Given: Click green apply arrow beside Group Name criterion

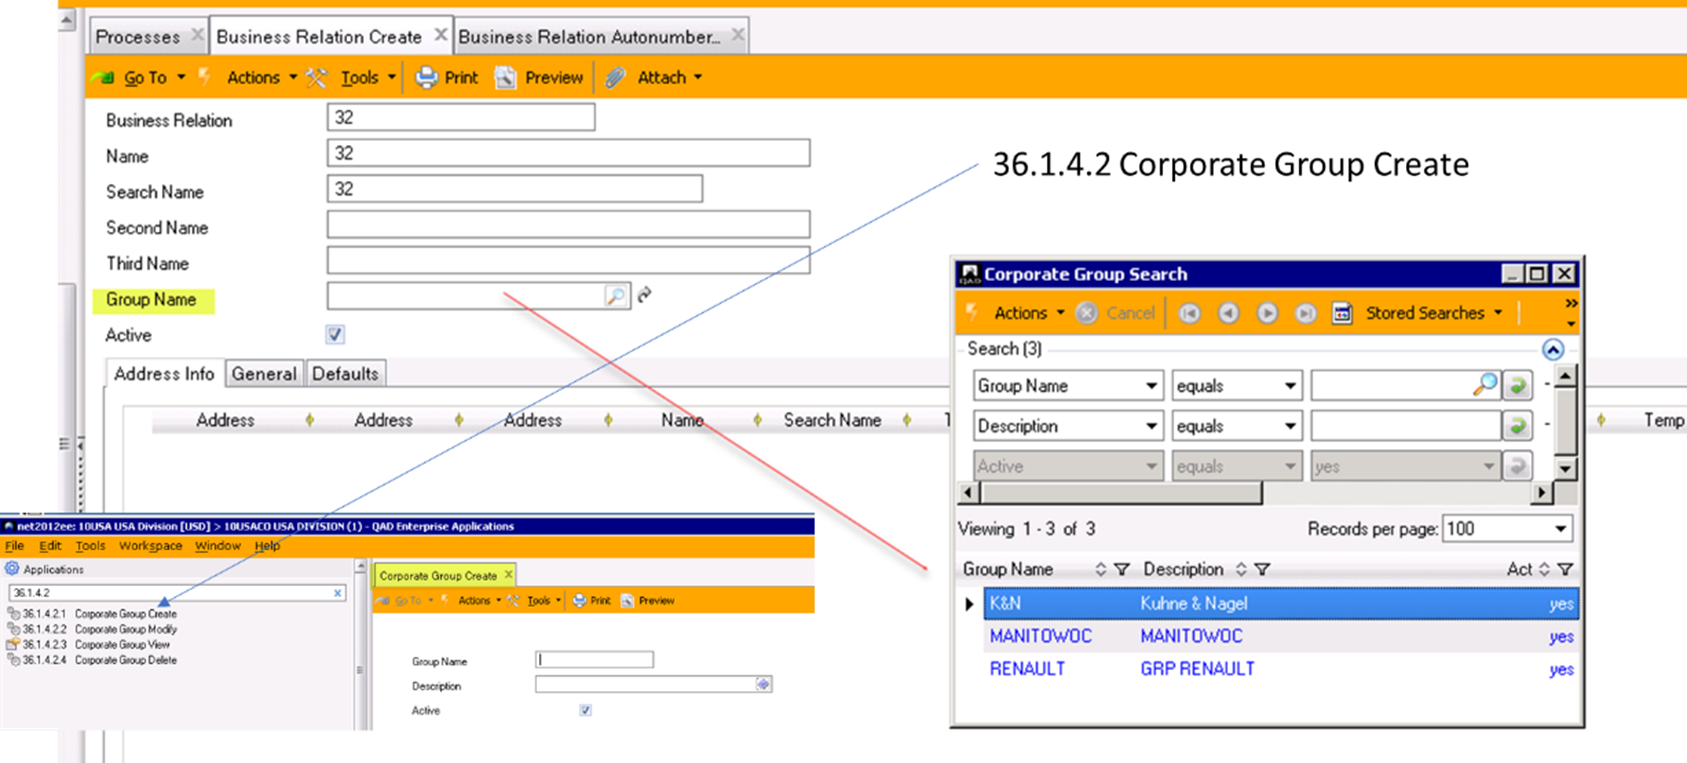Looking at the screenshot, I should coord(1518,386).
